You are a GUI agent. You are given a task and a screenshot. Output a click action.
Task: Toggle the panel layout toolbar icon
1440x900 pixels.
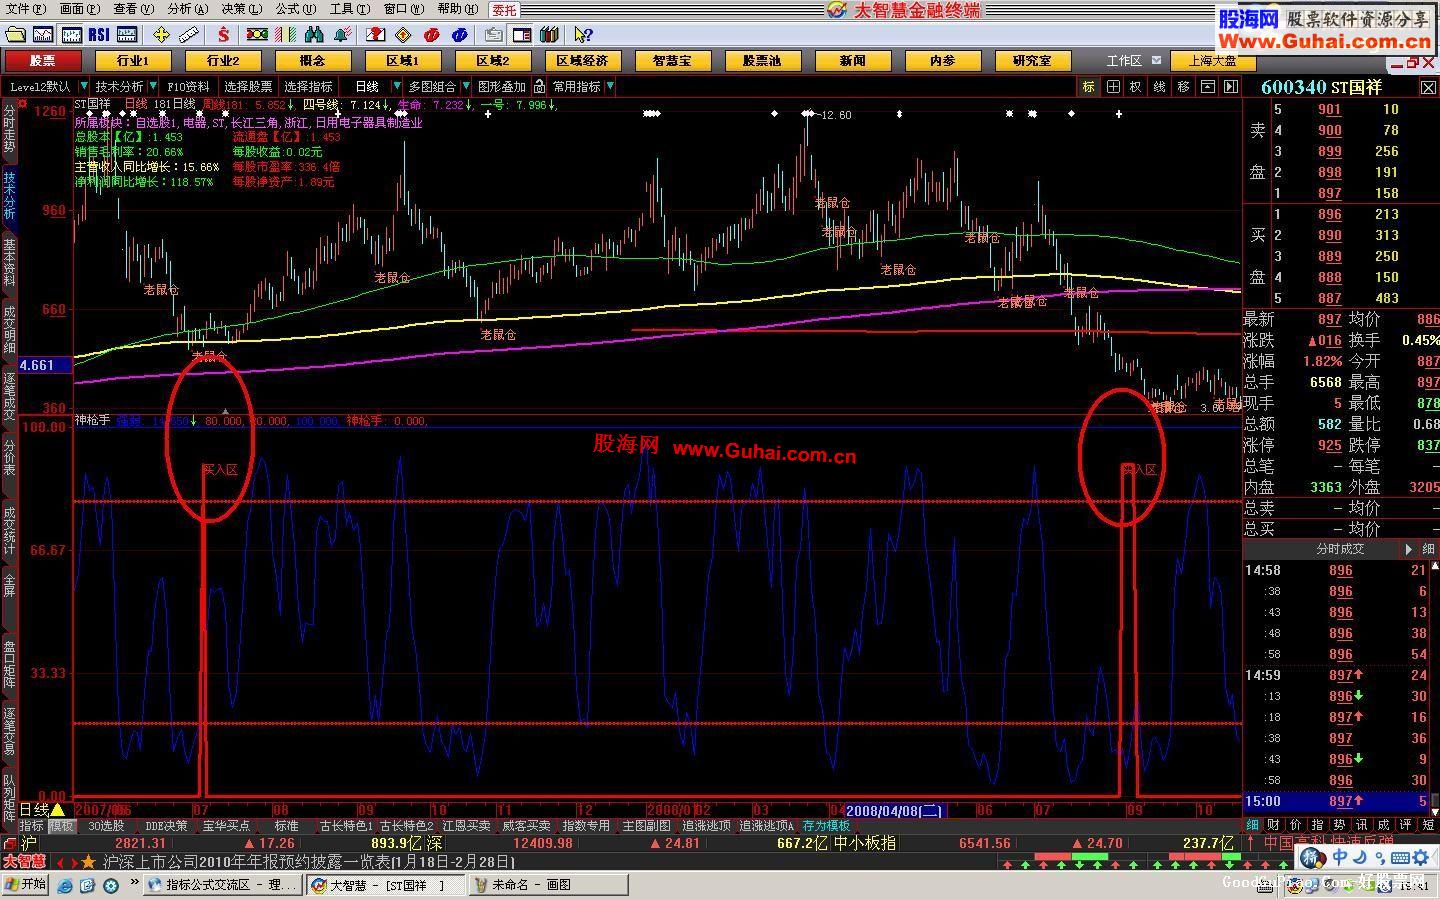coord(521,35)
